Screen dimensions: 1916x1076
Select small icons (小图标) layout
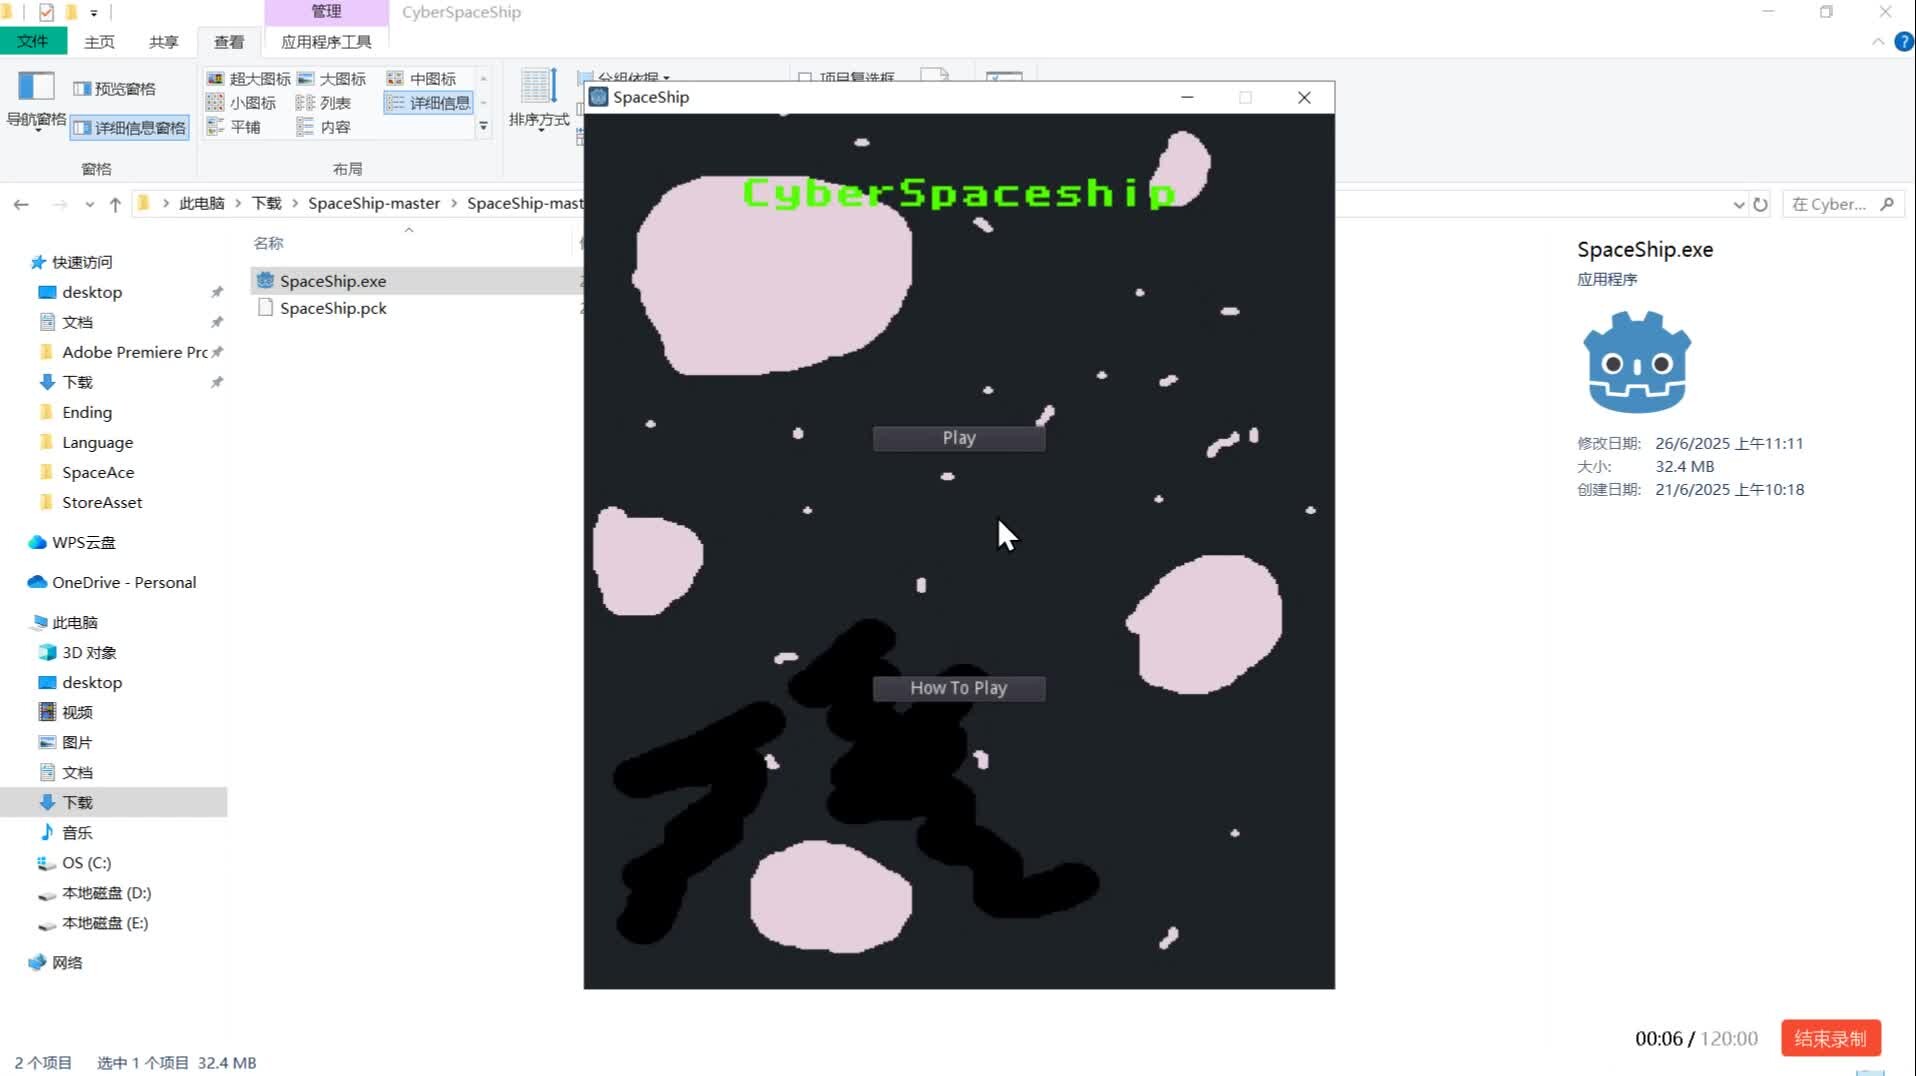click(x=241, y=103)
